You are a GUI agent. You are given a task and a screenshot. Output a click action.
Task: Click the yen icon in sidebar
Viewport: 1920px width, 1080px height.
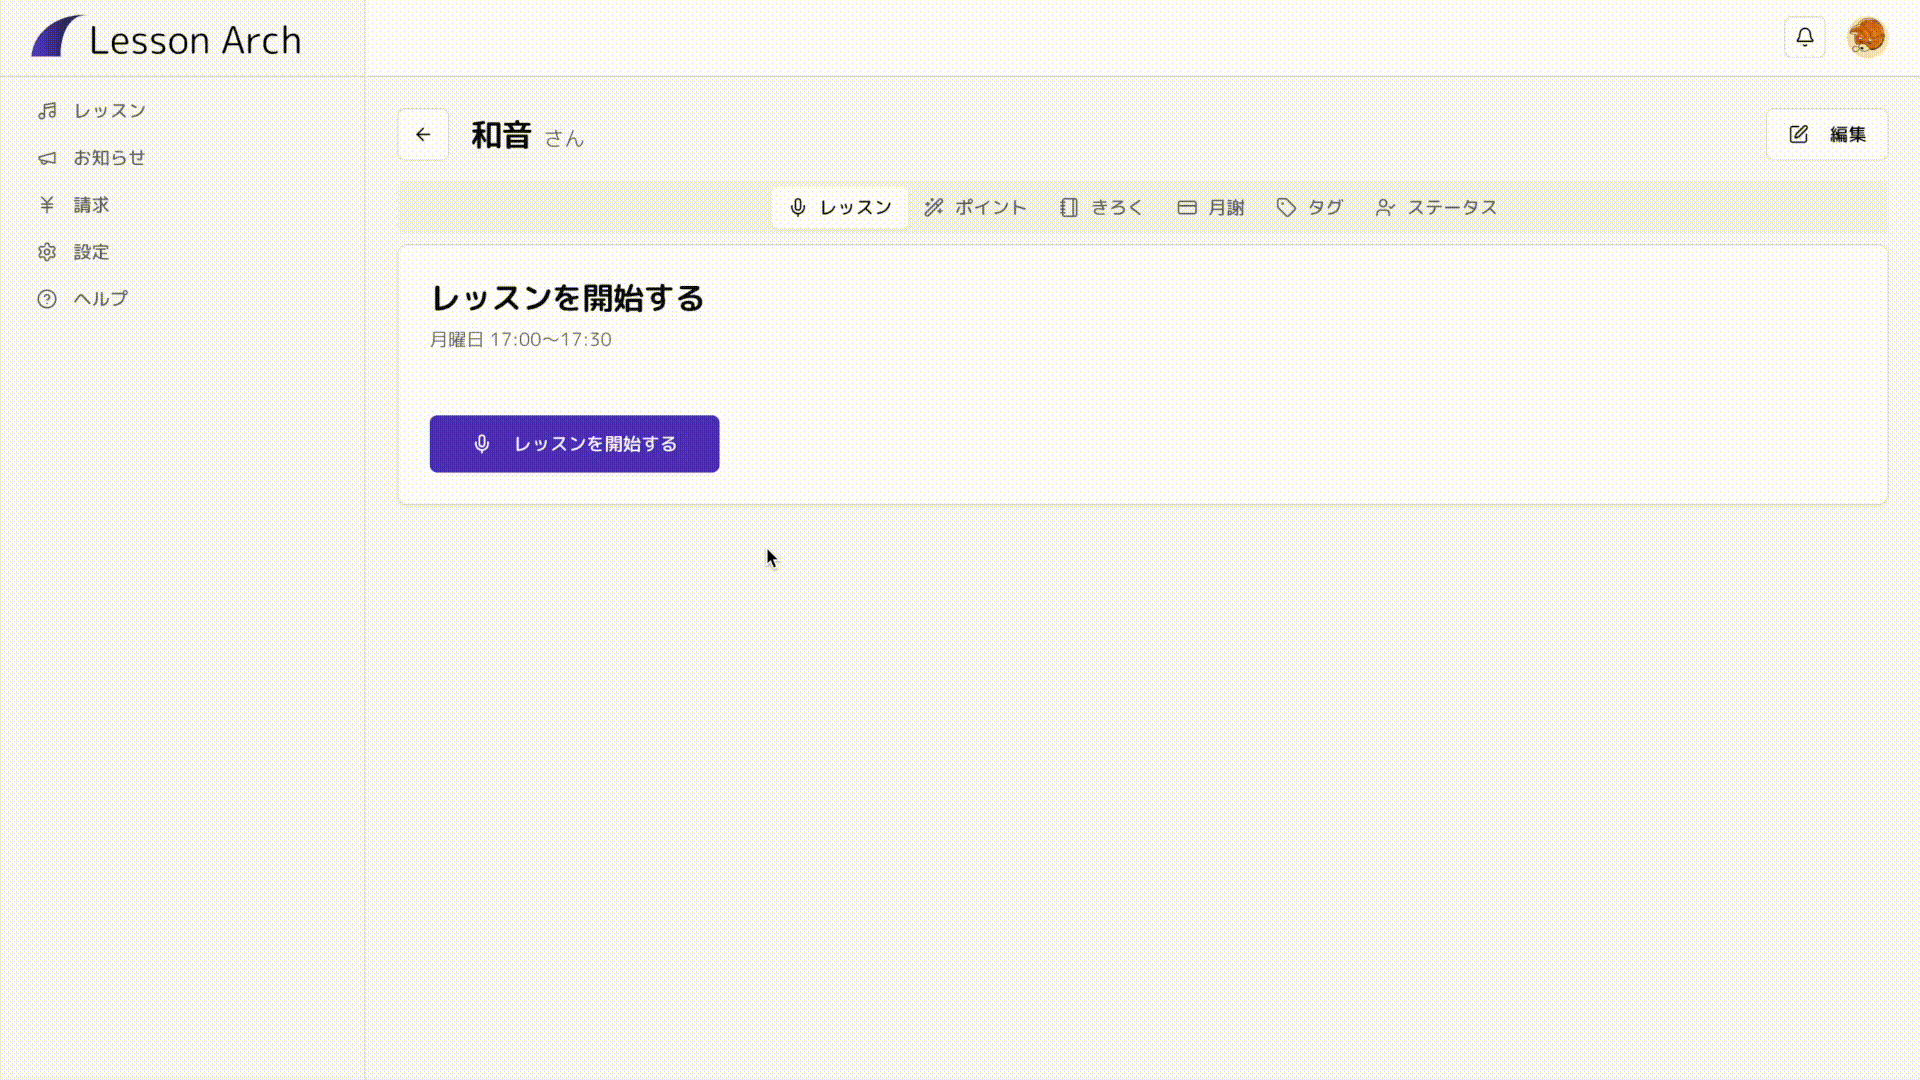tap(47, 205)
